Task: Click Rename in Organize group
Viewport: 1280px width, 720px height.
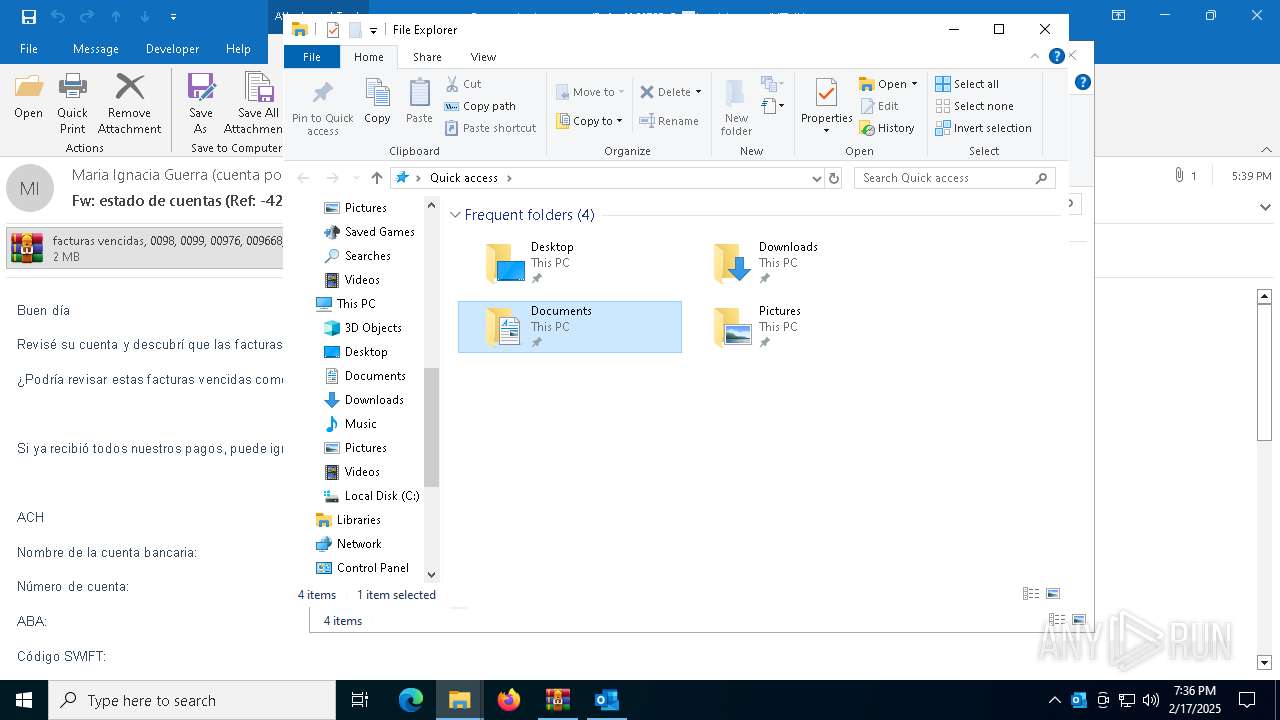Action: pos(669,121)
